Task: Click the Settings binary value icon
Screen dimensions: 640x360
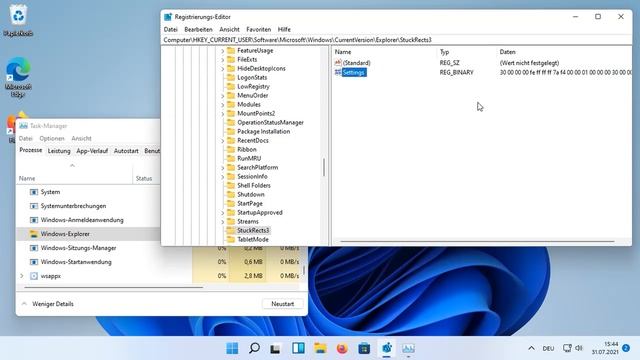Action: pos(338,72)
